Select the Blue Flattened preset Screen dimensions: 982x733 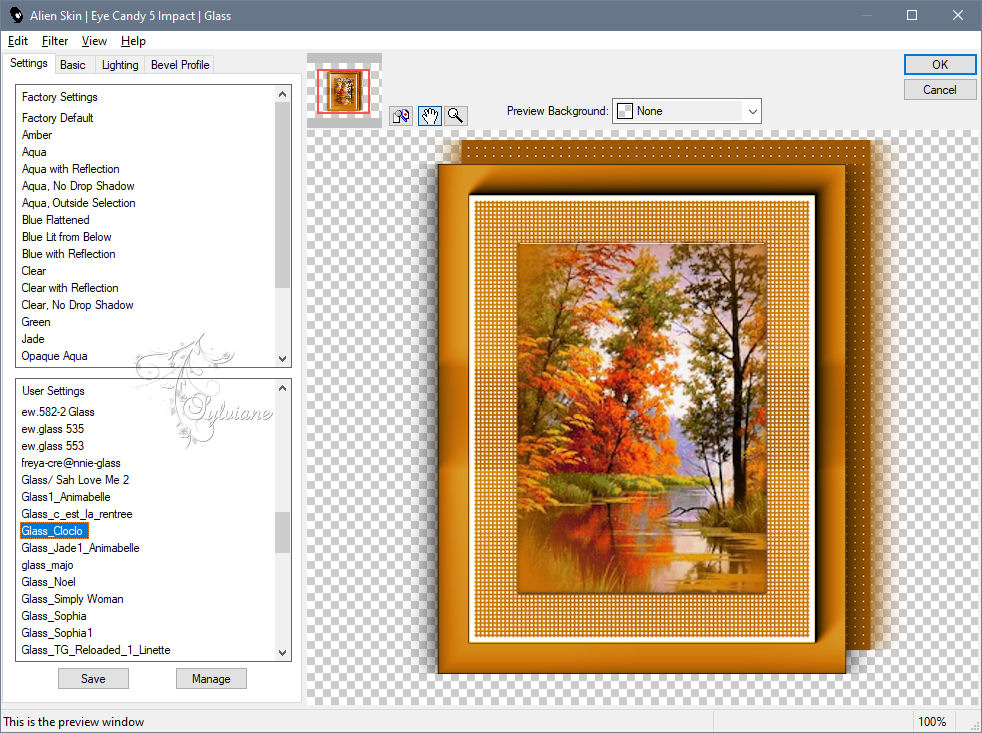coord(55,220)
